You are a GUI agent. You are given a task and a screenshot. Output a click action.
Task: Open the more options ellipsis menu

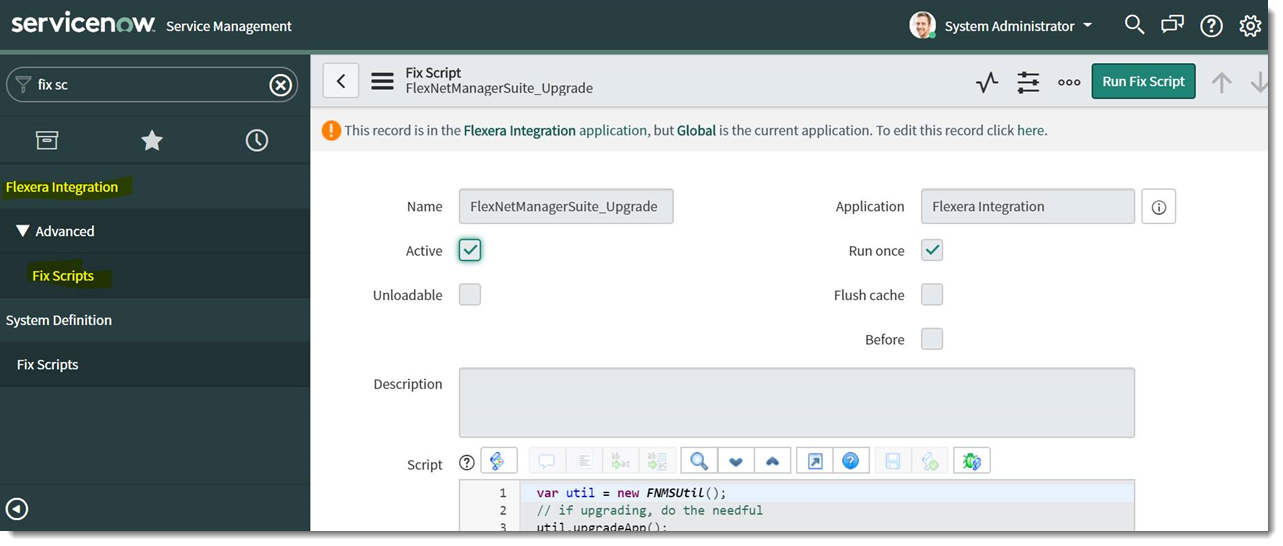pos(1069,82)
